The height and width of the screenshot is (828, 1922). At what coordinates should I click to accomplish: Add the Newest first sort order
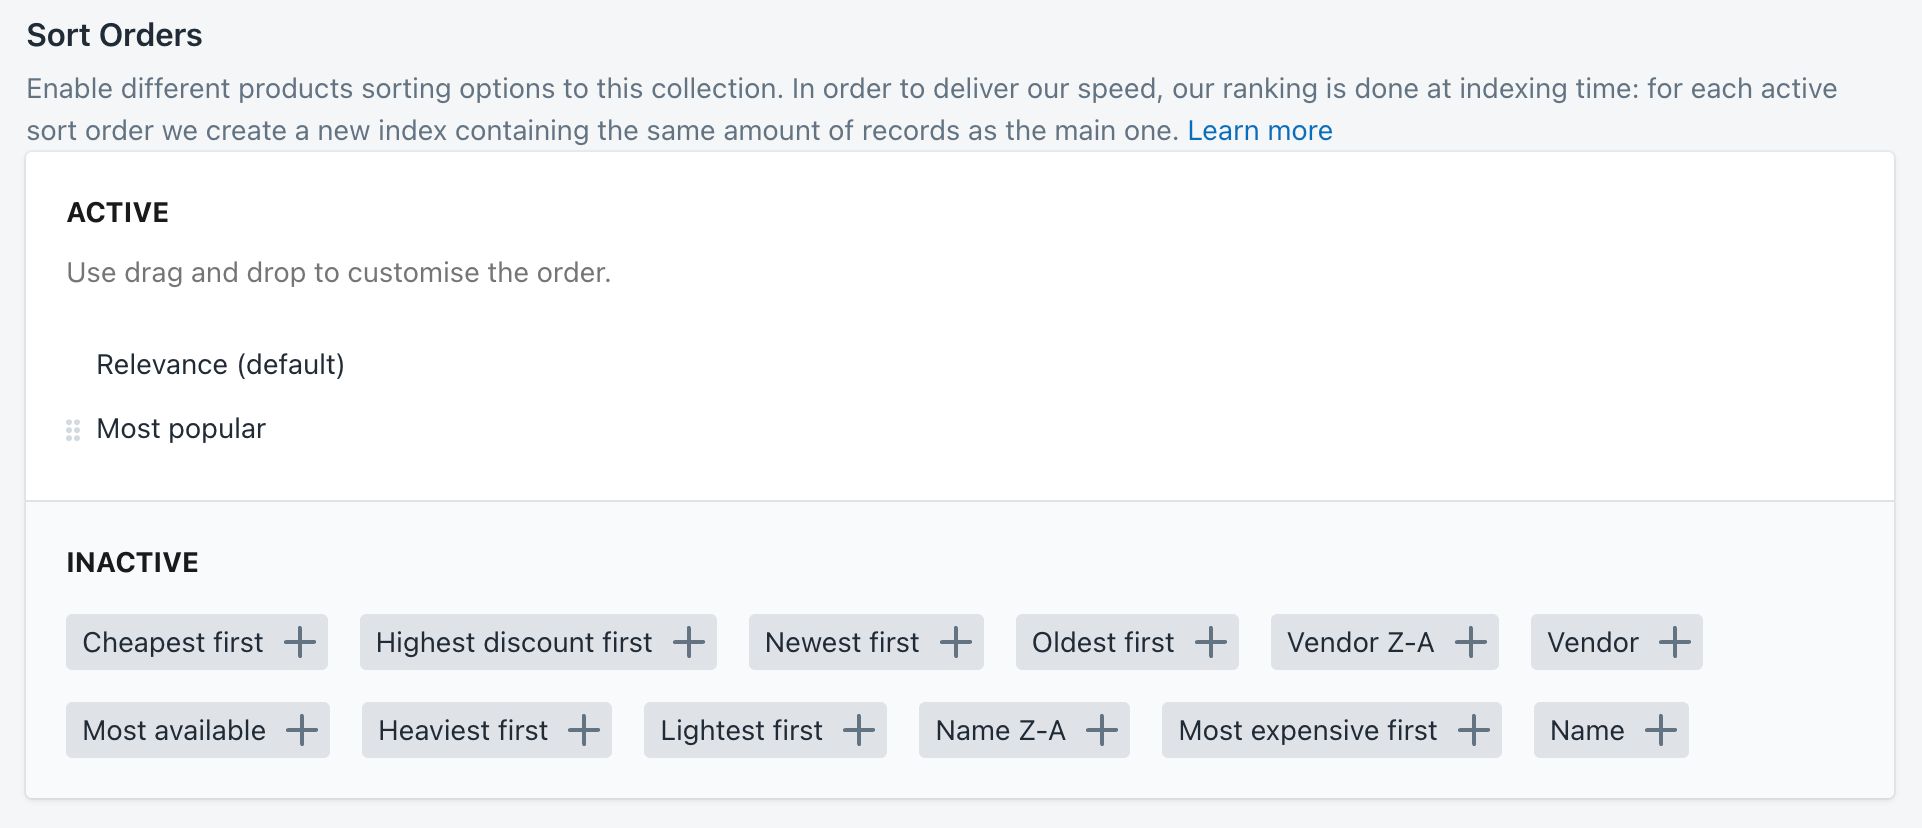(x=957, y=642)
